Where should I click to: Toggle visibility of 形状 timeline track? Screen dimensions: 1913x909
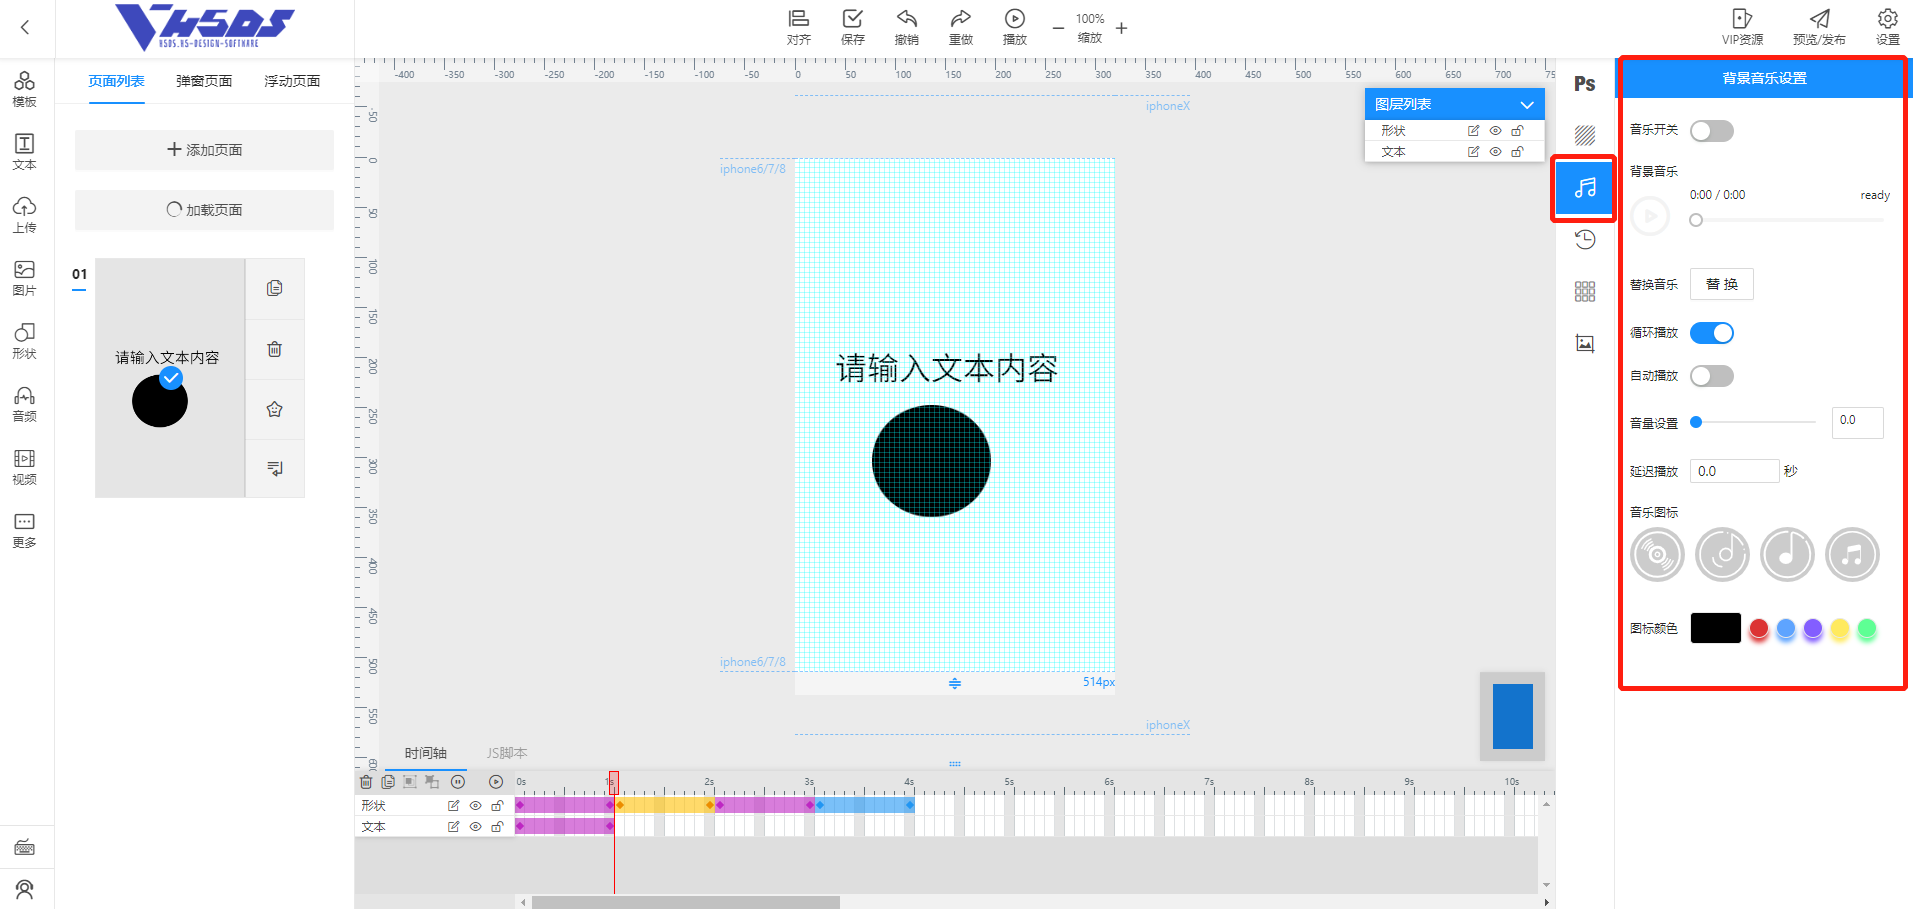(476, 806)
